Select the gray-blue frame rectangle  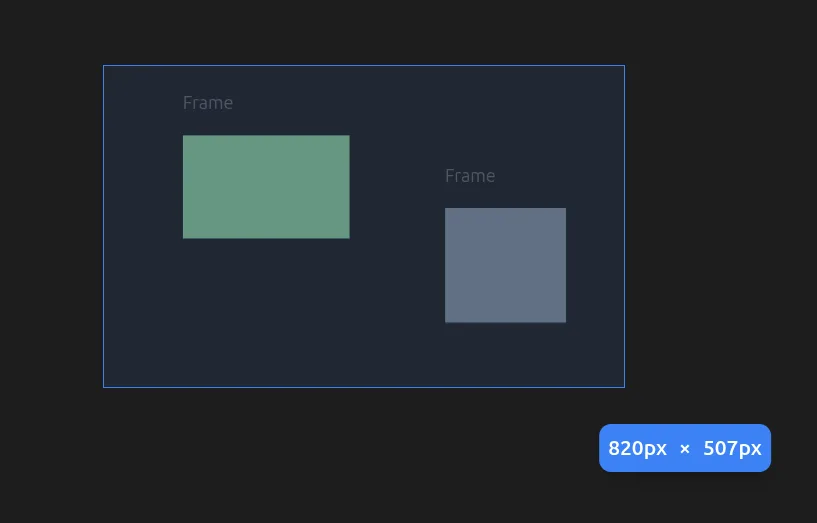pyautogui.click(x=505, y=265)
